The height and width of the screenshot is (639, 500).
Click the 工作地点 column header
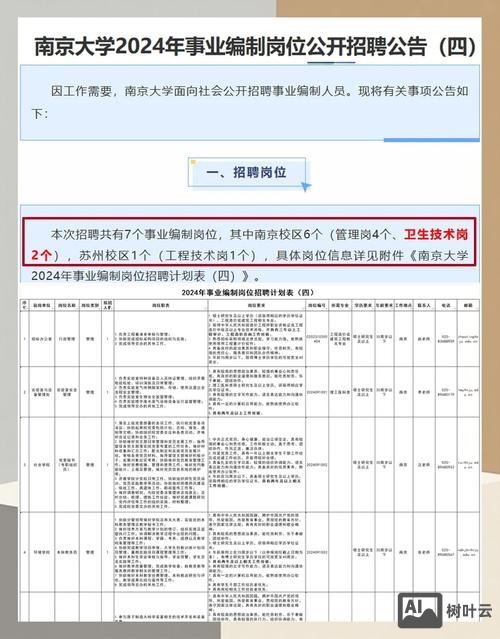click(403, 305)
